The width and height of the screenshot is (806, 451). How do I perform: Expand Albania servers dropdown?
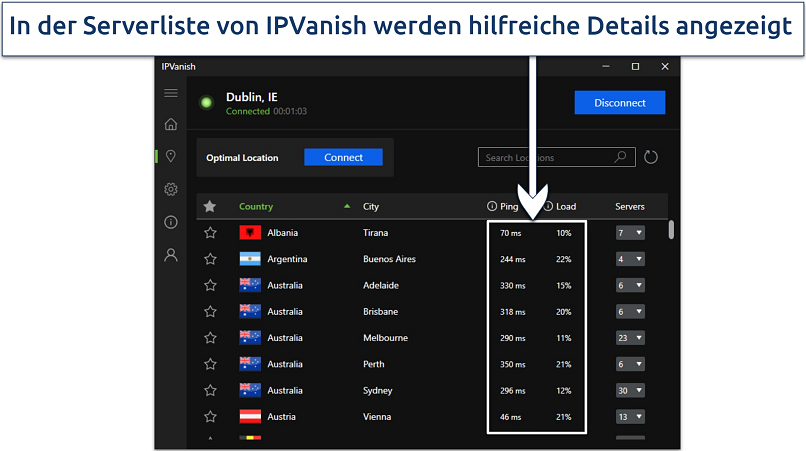630,233
